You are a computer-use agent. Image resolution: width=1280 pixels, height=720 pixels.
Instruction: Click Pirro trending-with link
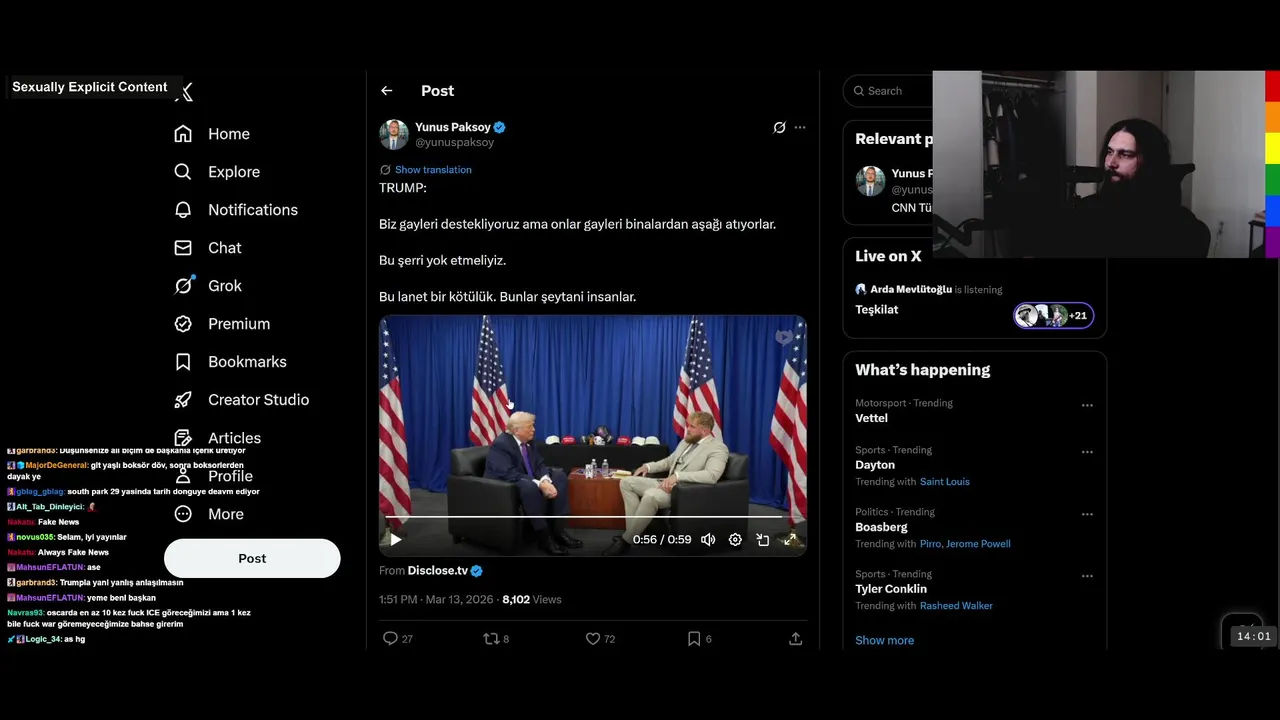coord(931,544)
